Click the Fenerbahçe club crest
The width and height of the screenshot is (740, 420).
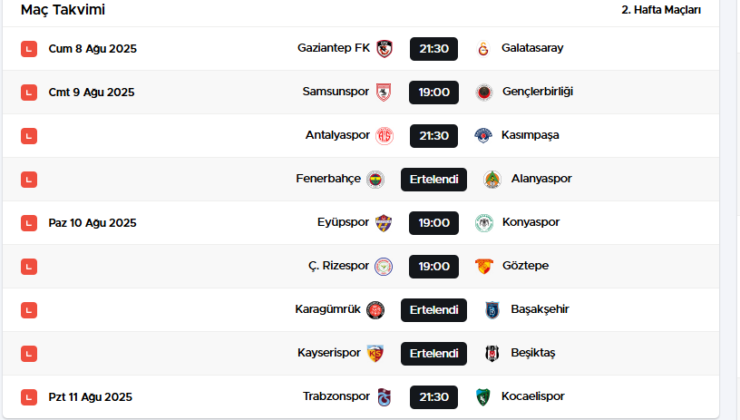coord(375,179)
